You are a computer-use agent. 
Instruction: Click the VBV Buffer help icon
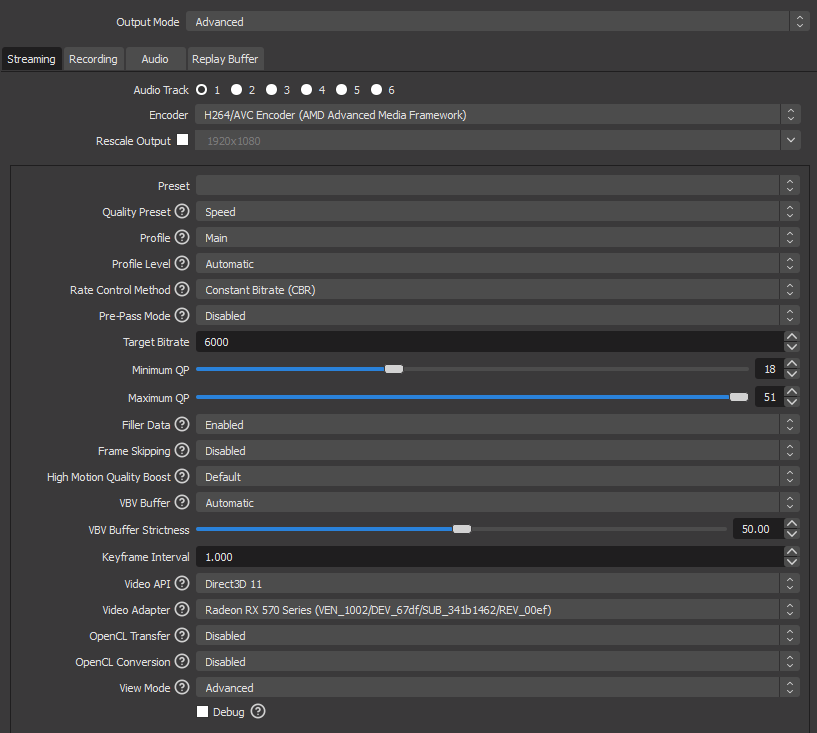(x=182, y=503)
